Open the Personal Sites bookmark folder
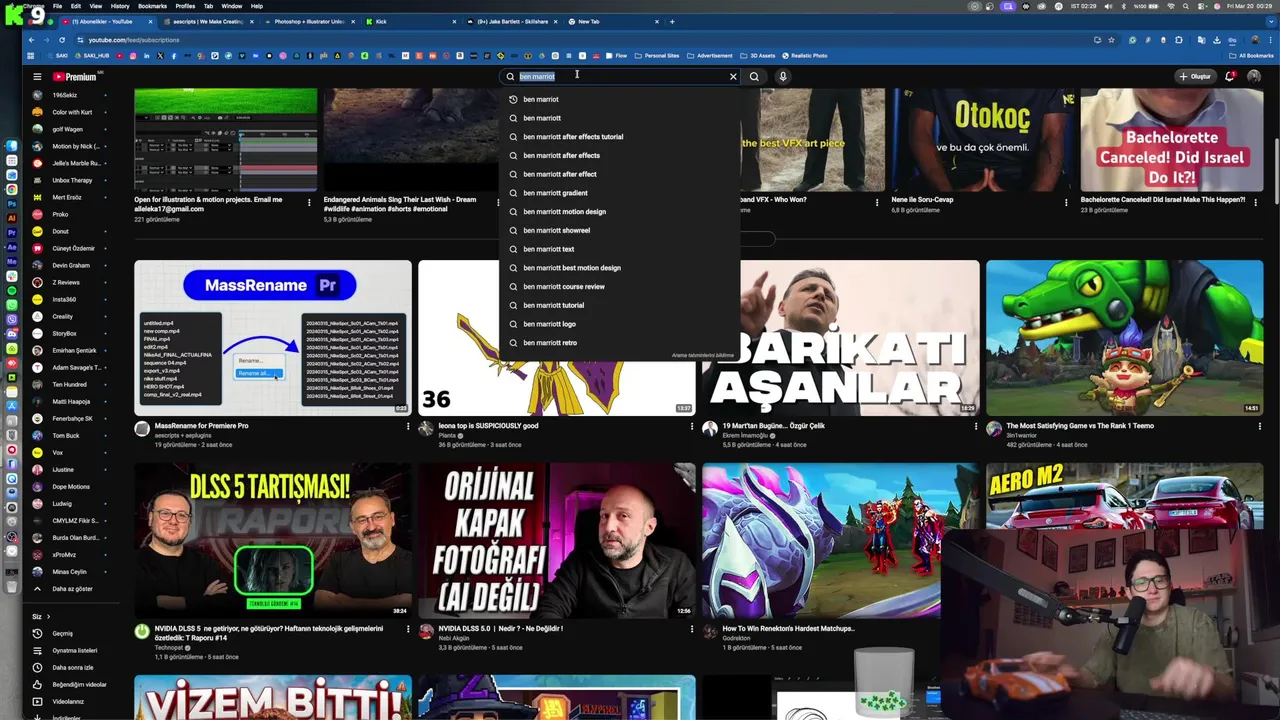 click(657, 56)
